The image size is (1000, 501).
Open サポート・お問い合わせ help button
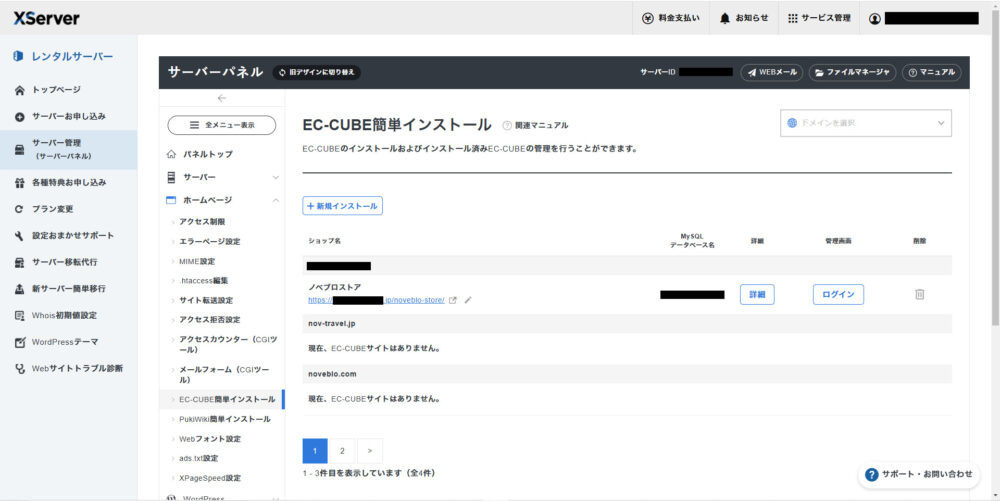(919, 474)
